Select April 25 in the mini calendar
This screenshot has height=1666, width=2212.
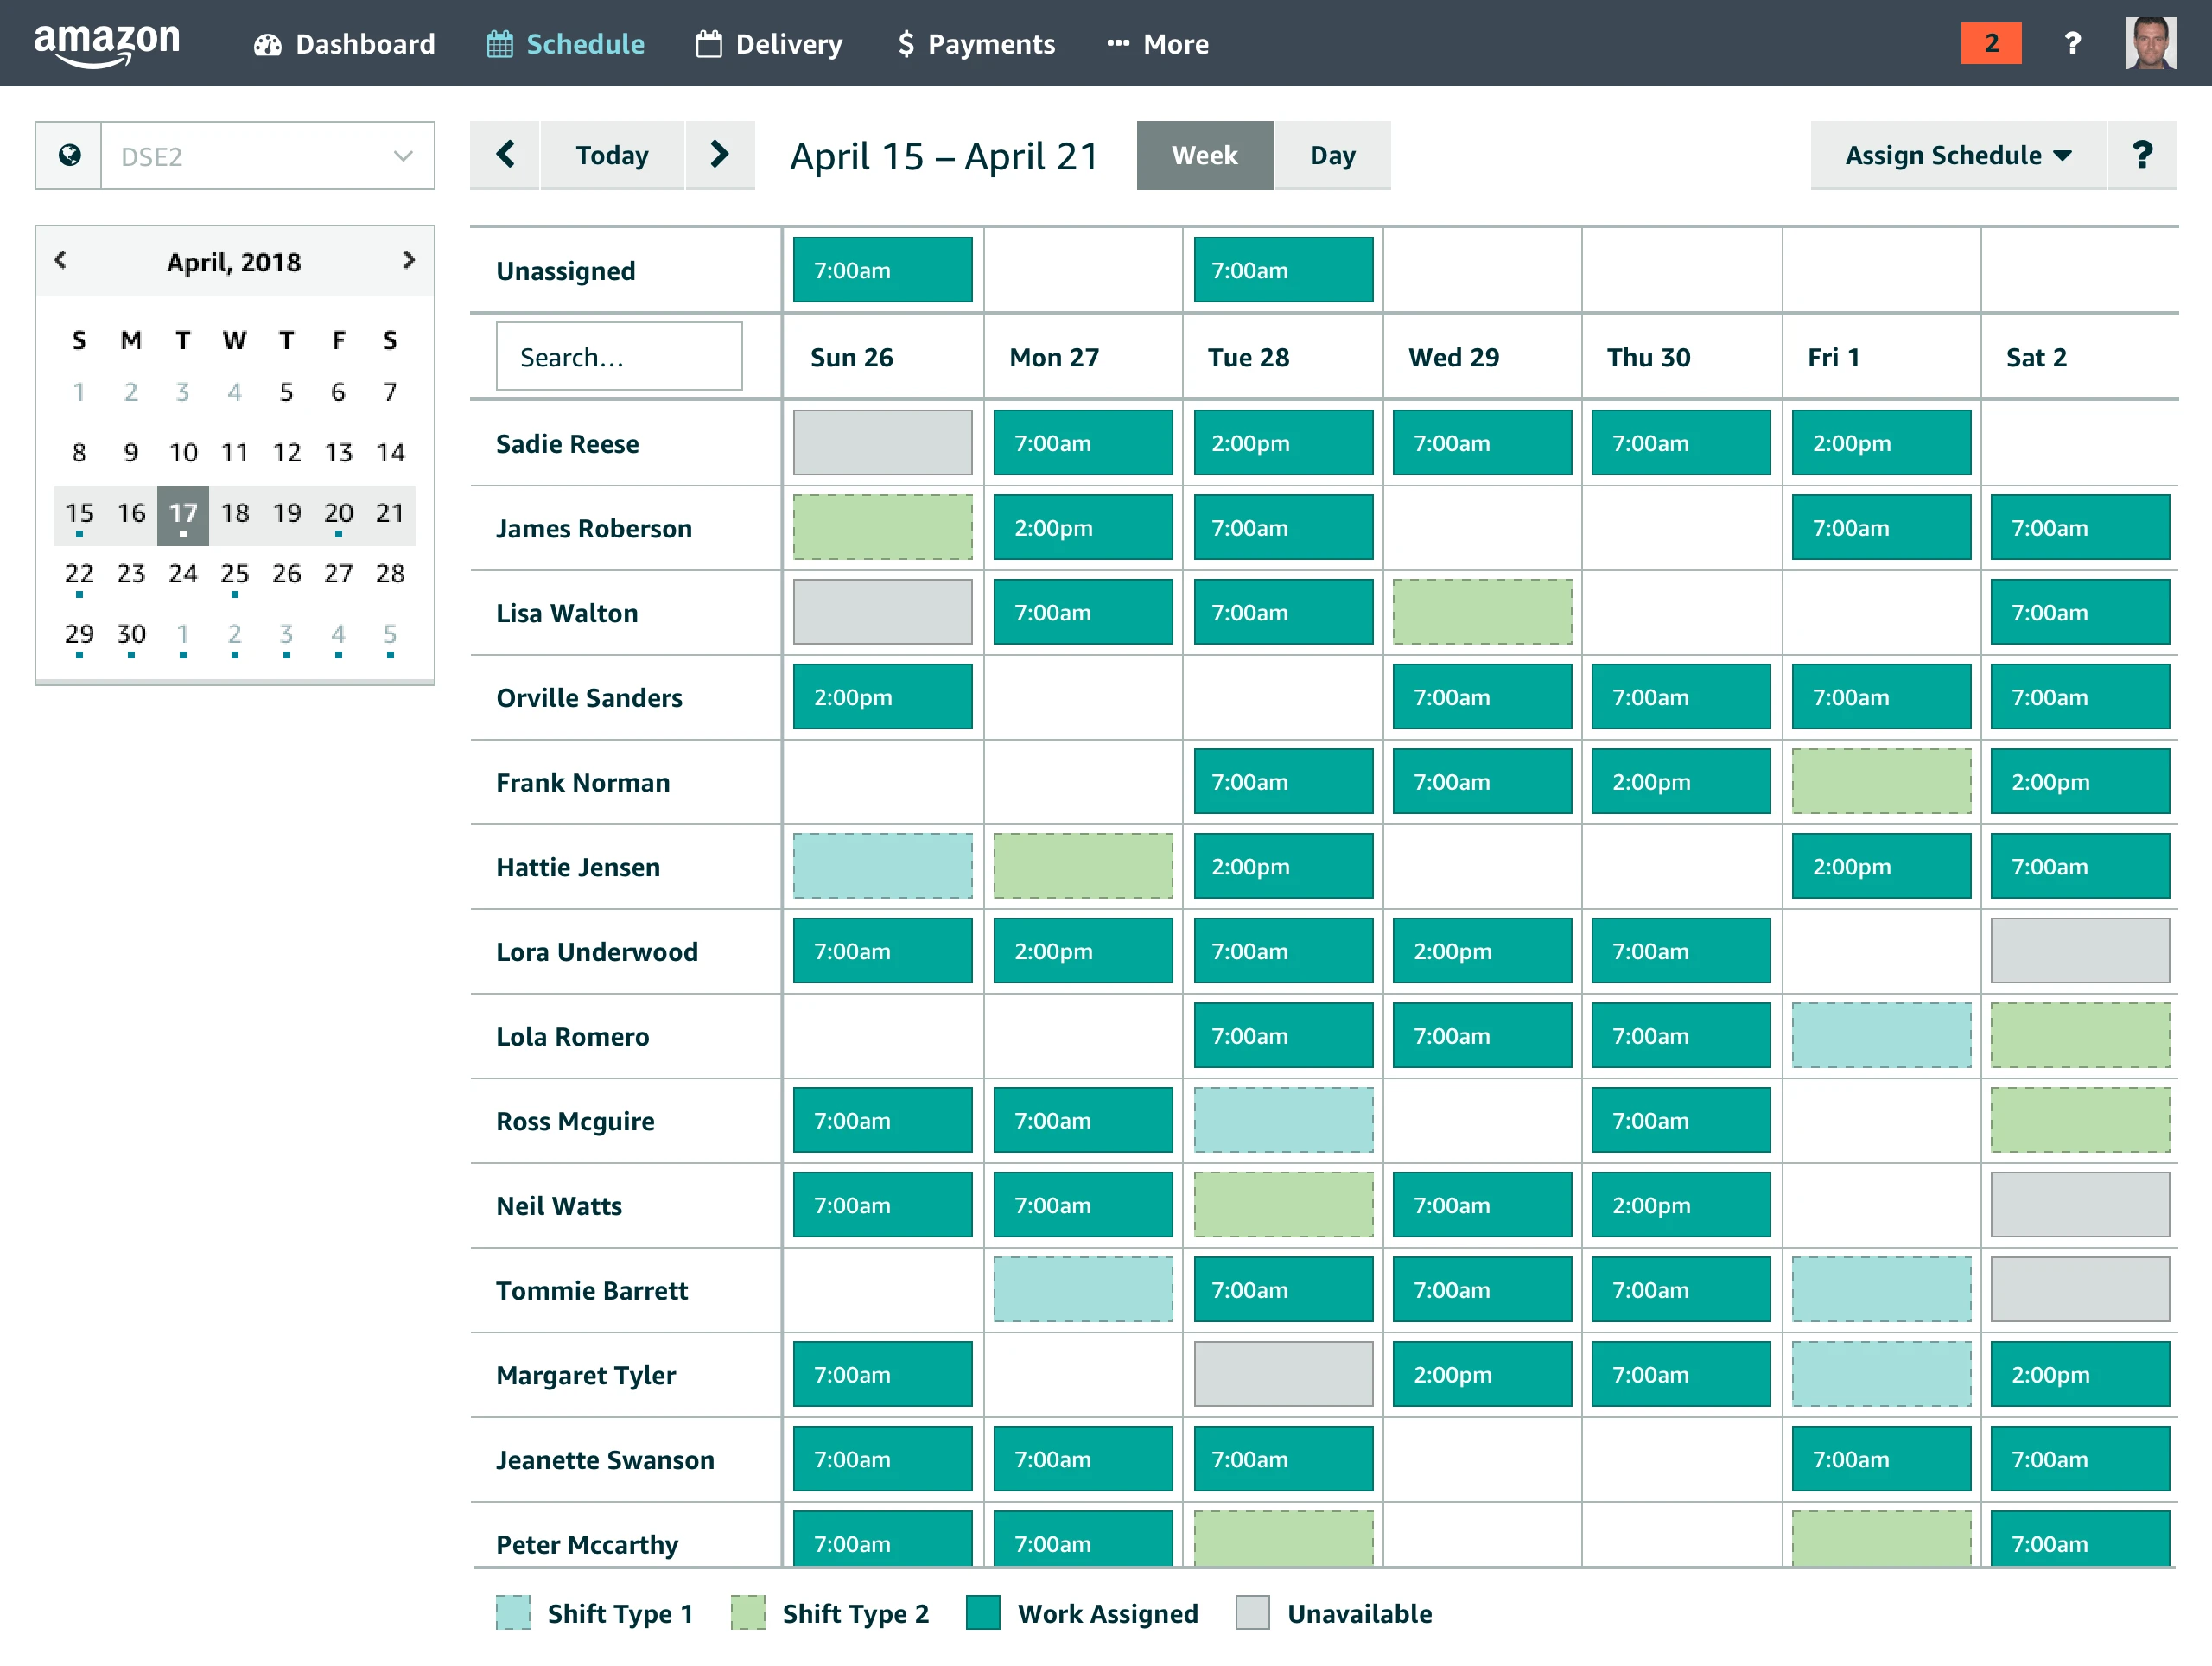[234, 574]
